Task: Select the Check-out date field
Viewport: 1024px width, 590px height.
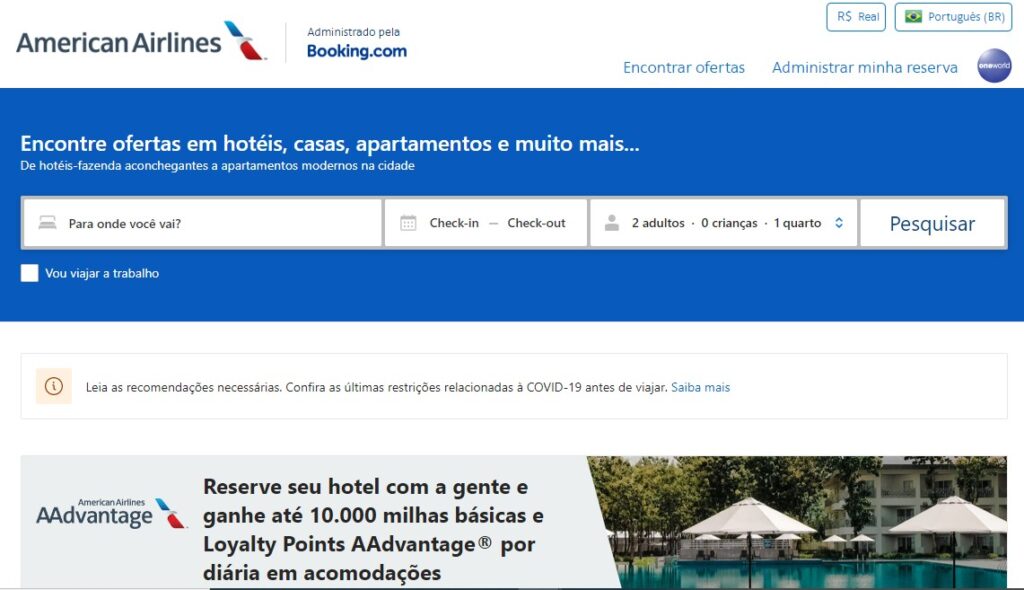Action: (536, 223)
